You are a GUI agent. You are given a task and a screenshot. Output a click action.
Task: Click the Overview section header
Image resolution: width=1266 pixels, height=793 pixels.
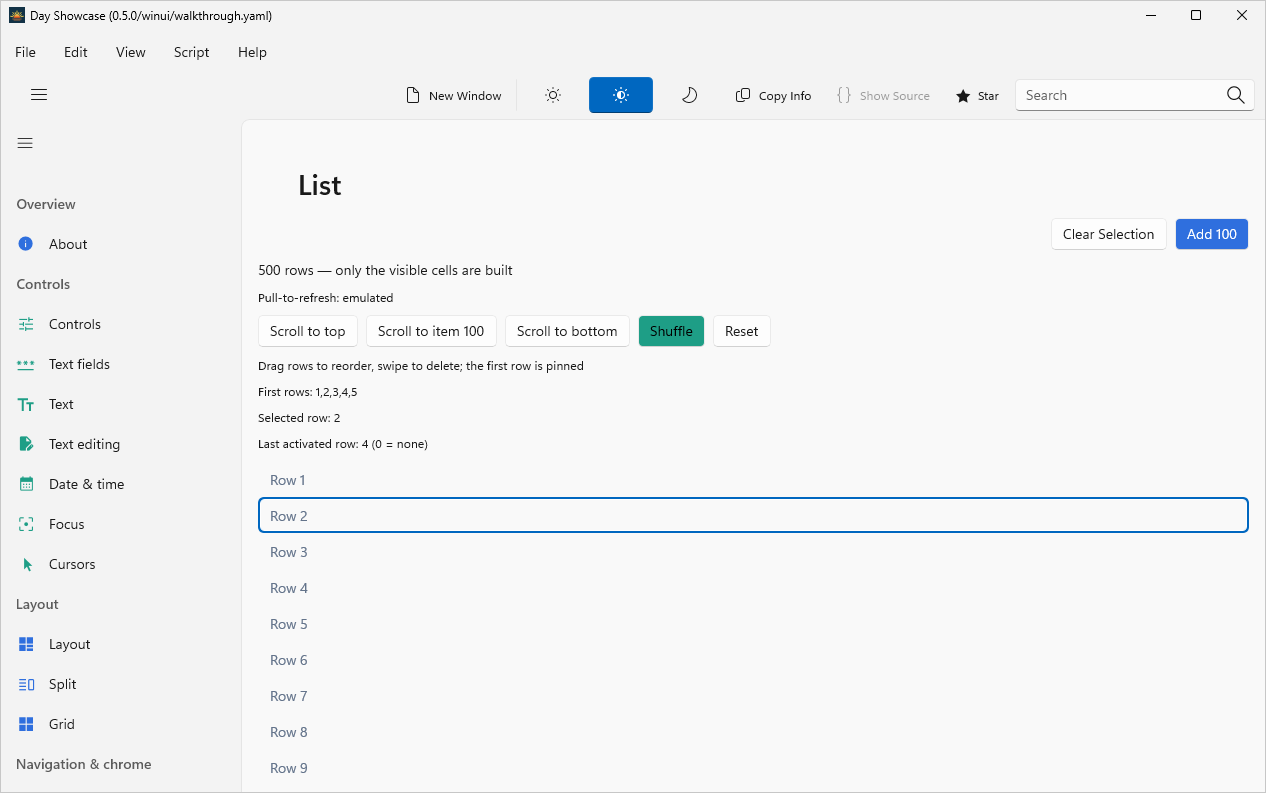click(46, 204)
